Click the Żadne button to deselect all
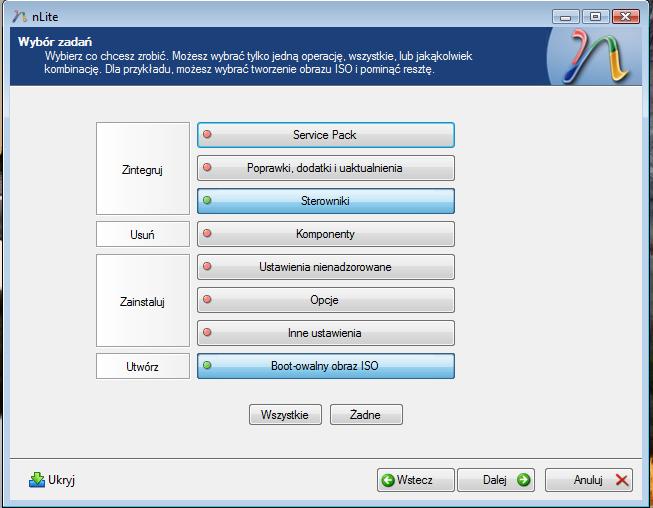The image size is (653, 508). point(366,414)
